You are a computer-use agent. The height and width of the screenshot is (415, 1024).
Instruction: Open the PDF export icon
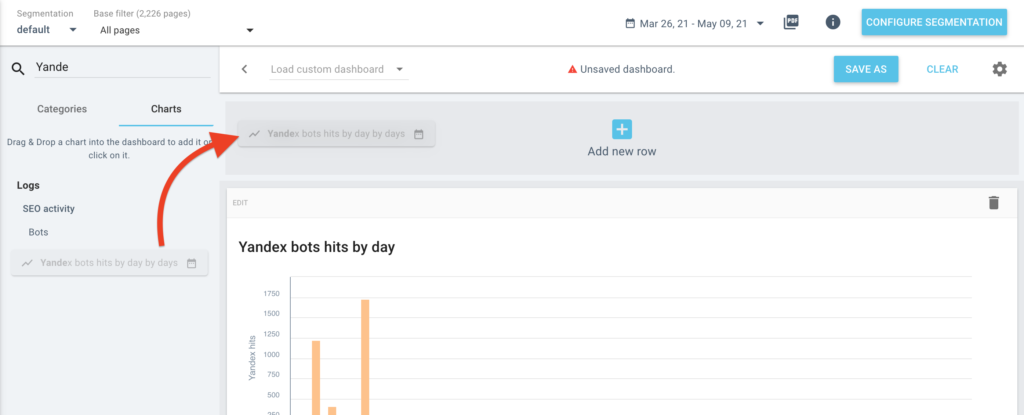(791, 22)
